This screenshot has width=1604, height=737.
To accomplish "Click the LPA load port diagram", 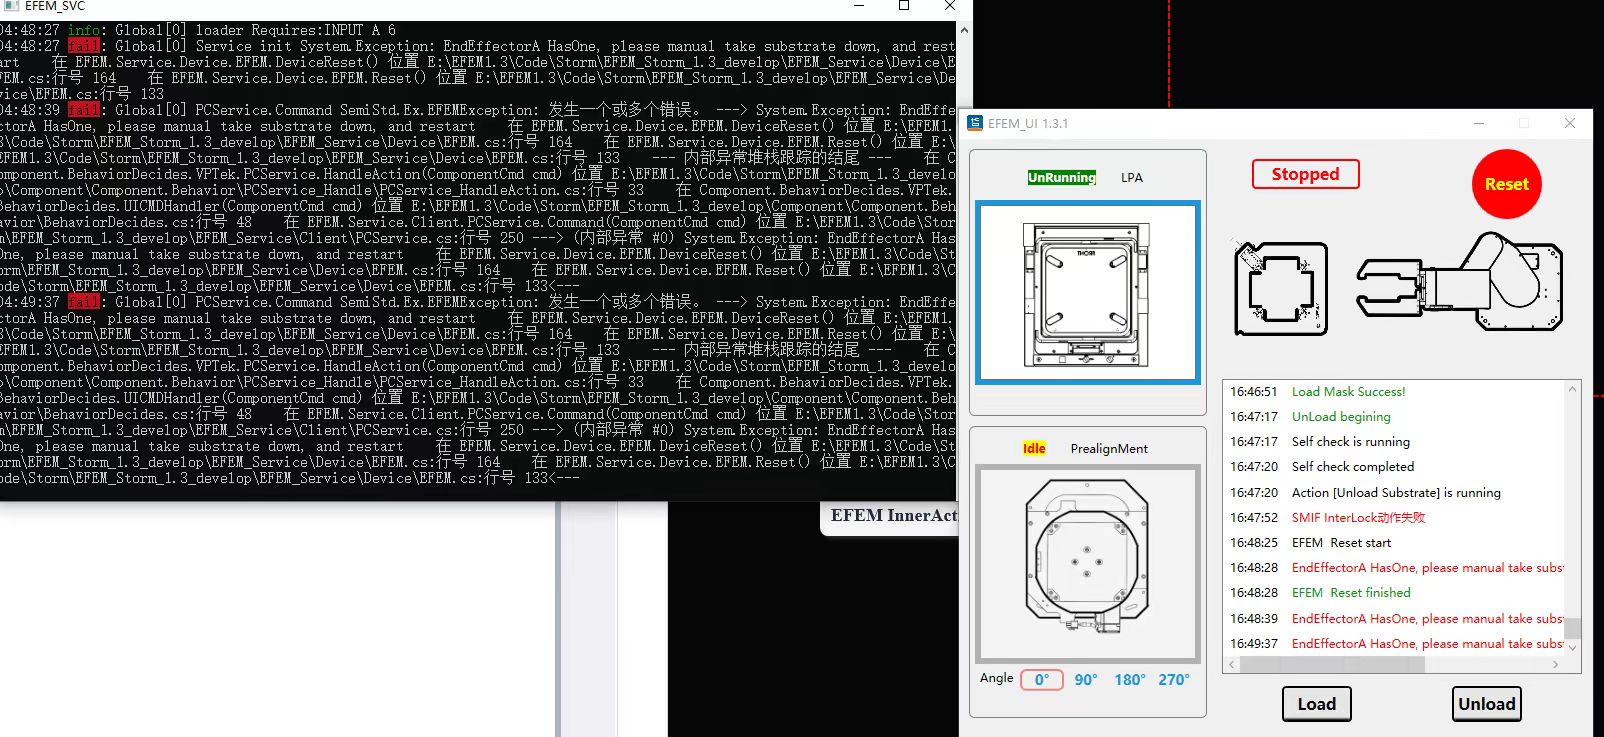I will (1088, 292).
